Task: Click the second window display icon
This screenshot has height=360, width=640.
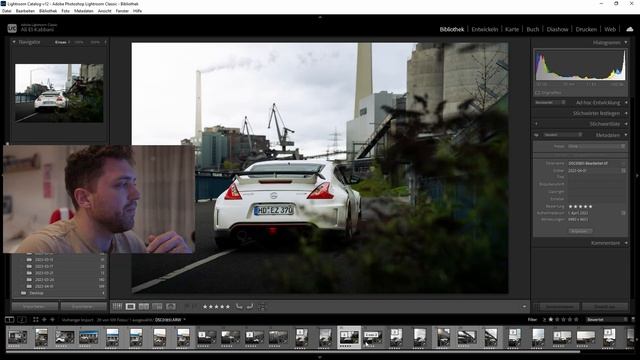Action: [x=22, y=320]
